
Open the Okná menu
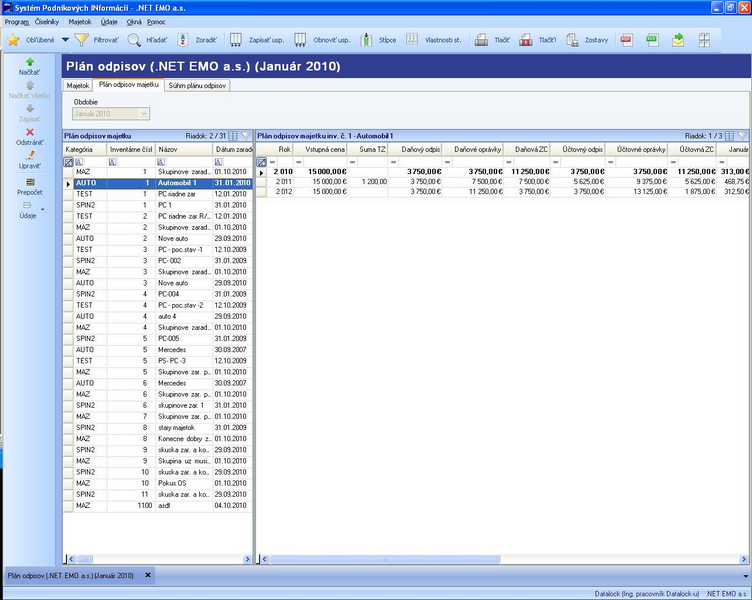click(134, 22)
